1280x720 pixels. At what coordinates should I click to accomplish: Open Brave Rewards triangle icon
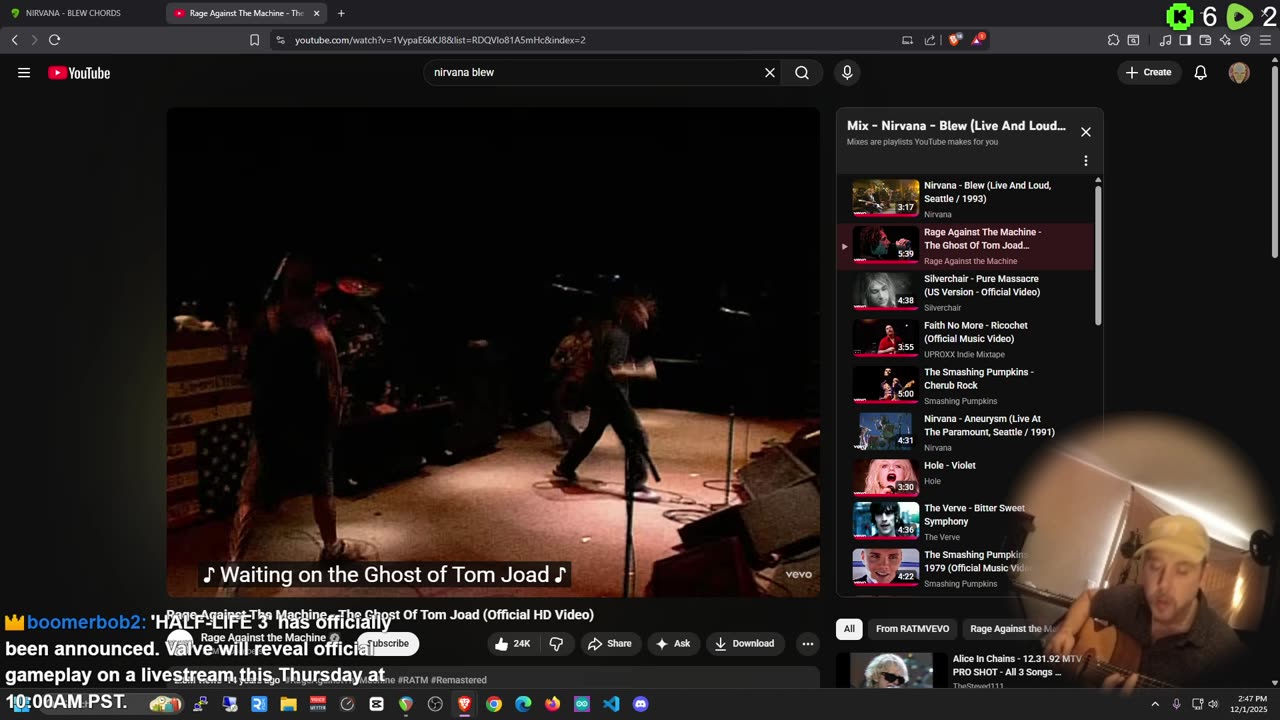[x=978, y=40]
